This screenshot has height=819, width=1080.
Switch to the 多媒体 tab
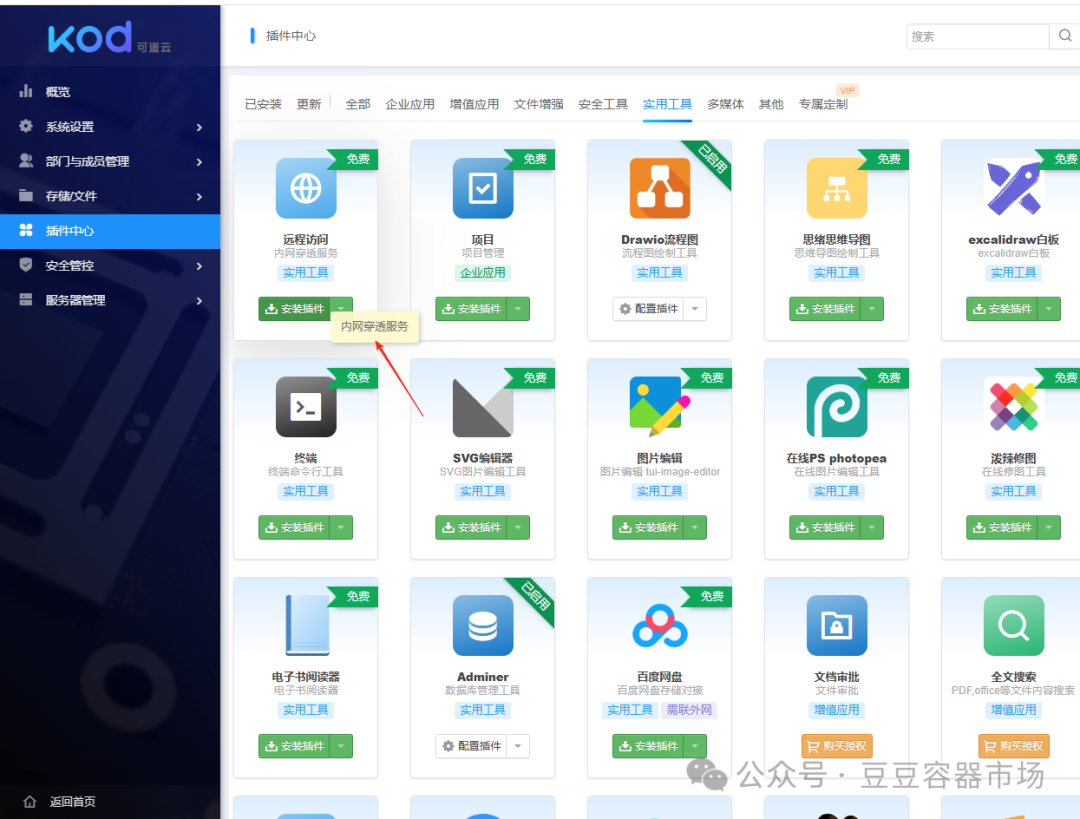[x=725, y=104]
